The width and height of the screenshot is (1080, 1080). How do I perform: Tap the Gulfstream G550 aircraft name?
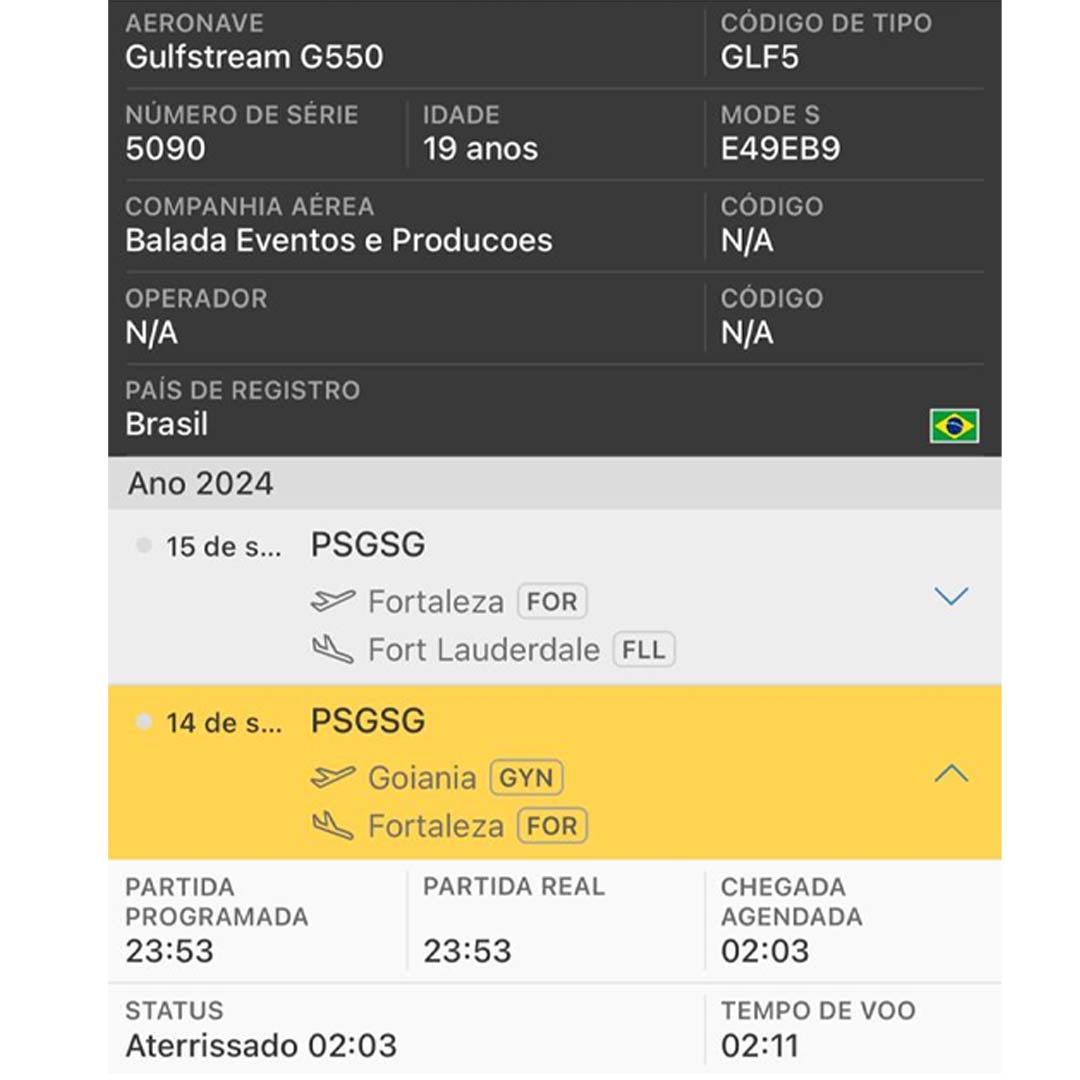(x=254, y=57)
